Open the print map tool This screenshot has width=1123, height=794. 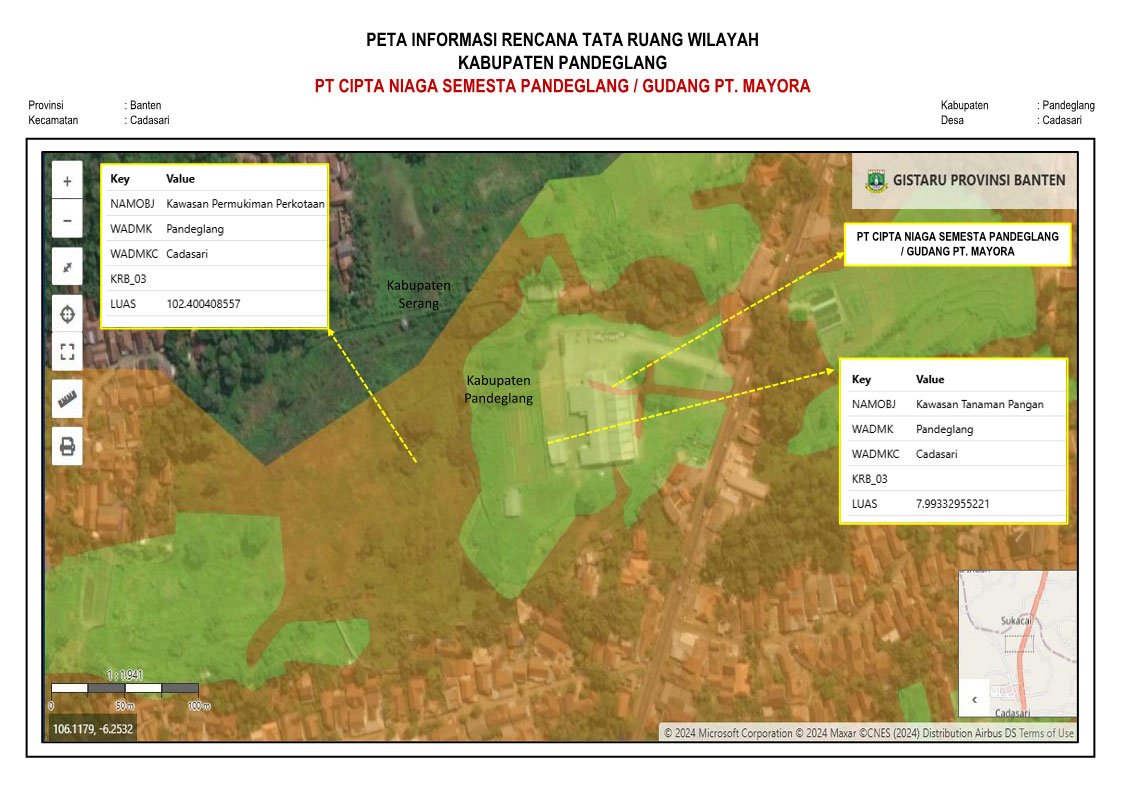pos(67,447)
